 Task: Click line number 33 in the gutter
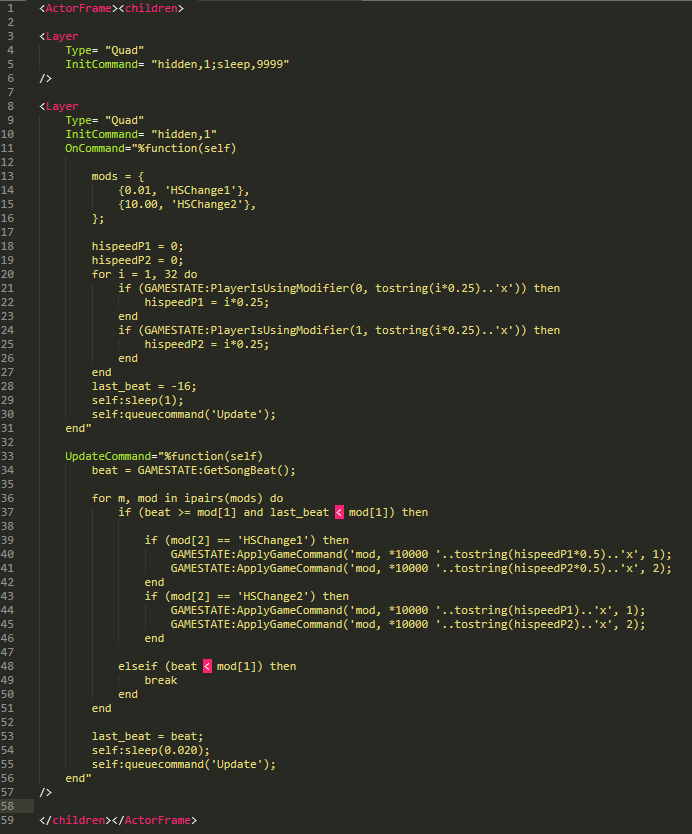[x=7, y=456]
